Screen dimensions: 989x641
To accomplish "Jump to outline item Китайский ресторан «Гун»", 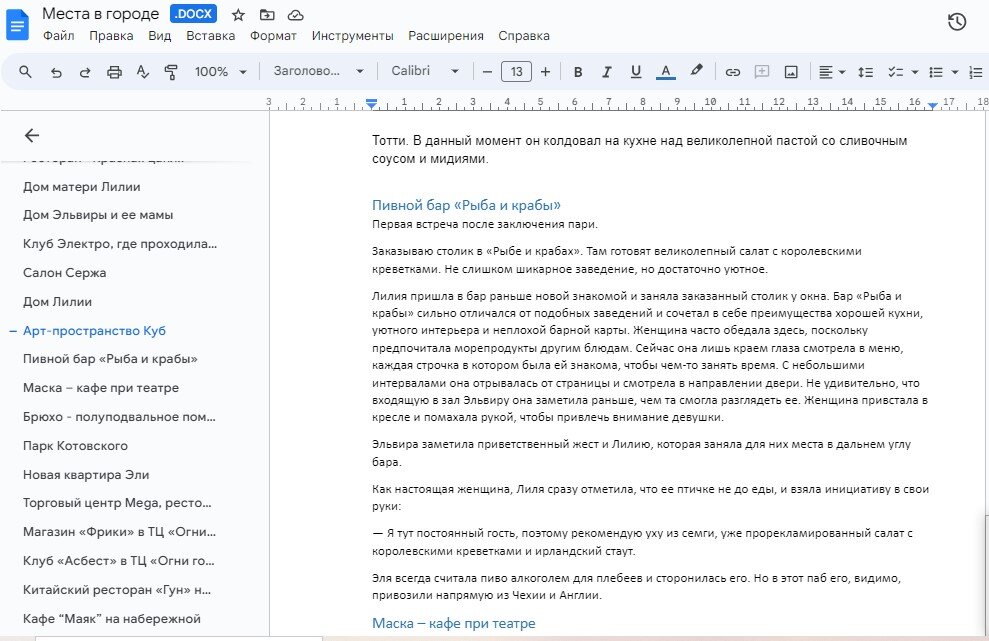I will coord(117,590).
